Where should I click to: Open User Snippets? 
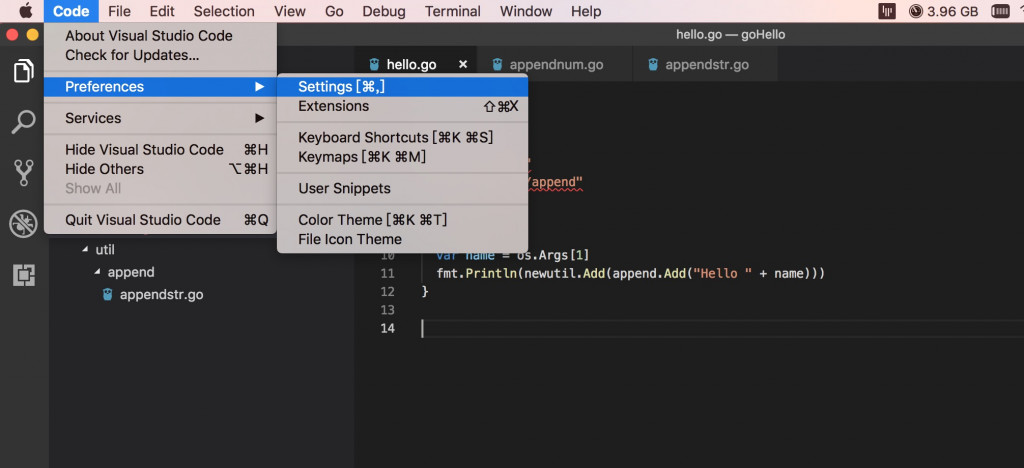[x=402, y=188]
